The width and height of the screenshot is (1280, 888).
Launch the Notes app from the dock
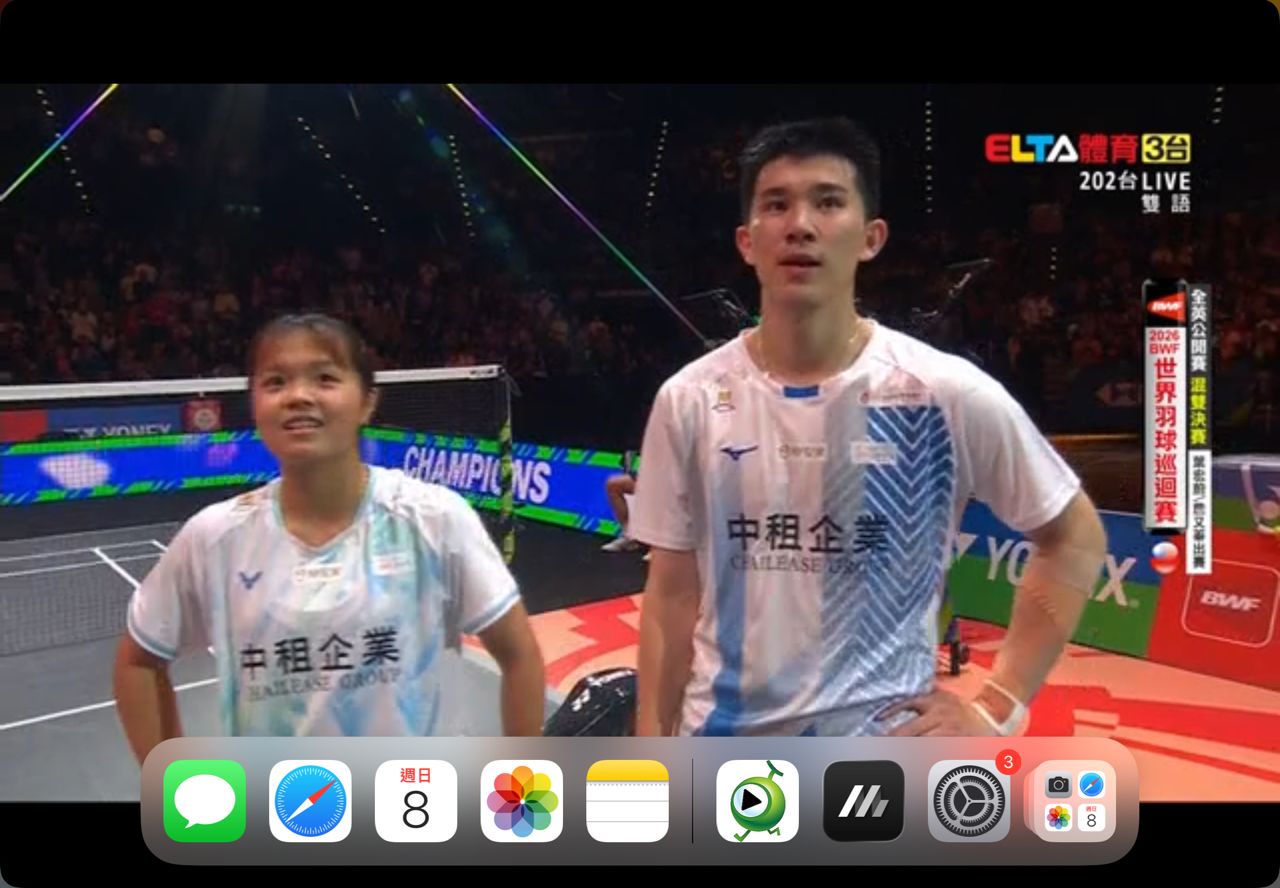tap(627, 801)
